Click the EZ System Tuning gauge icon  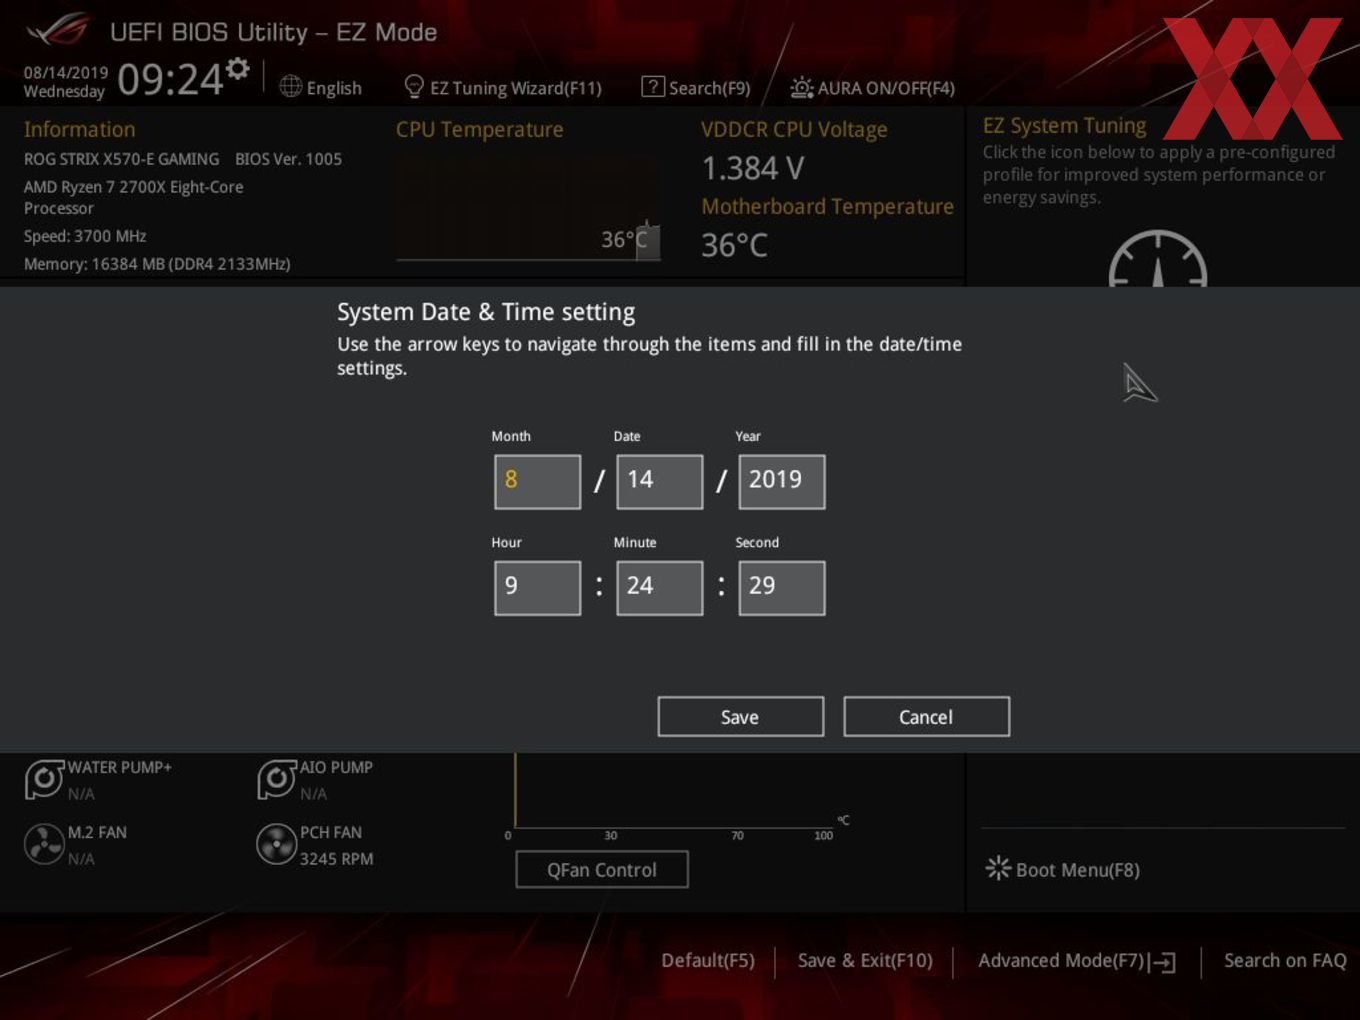tap(1158, 260)
